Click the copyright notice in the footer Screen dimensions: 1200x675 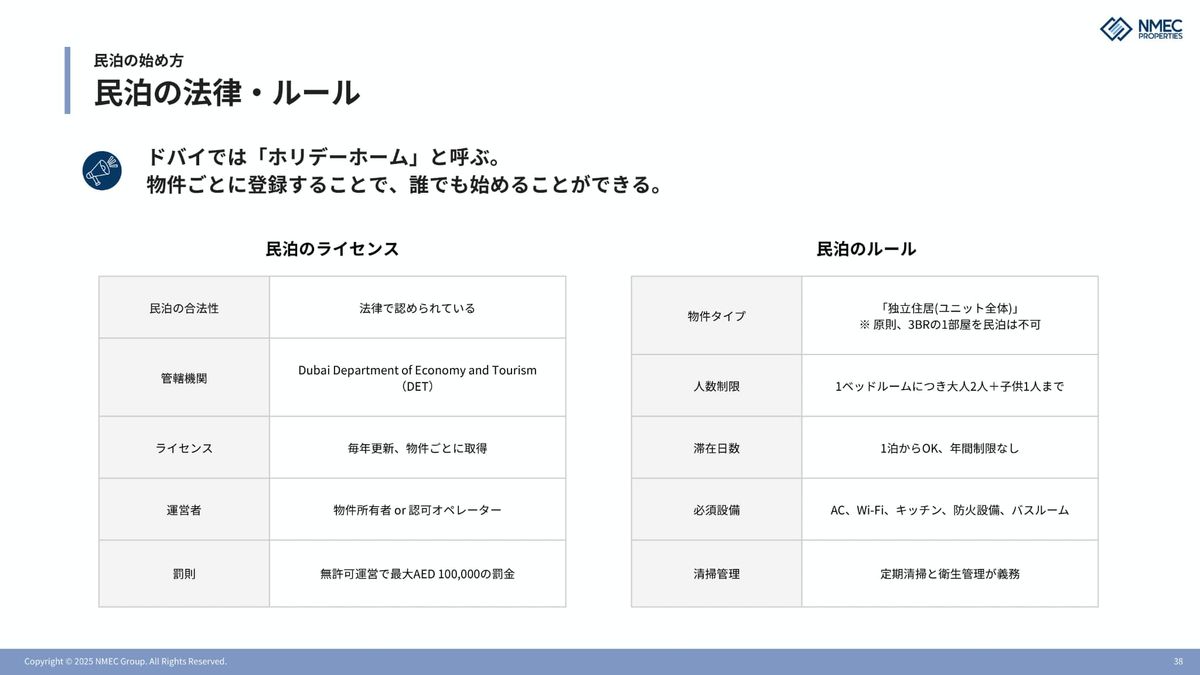(125, 661)
